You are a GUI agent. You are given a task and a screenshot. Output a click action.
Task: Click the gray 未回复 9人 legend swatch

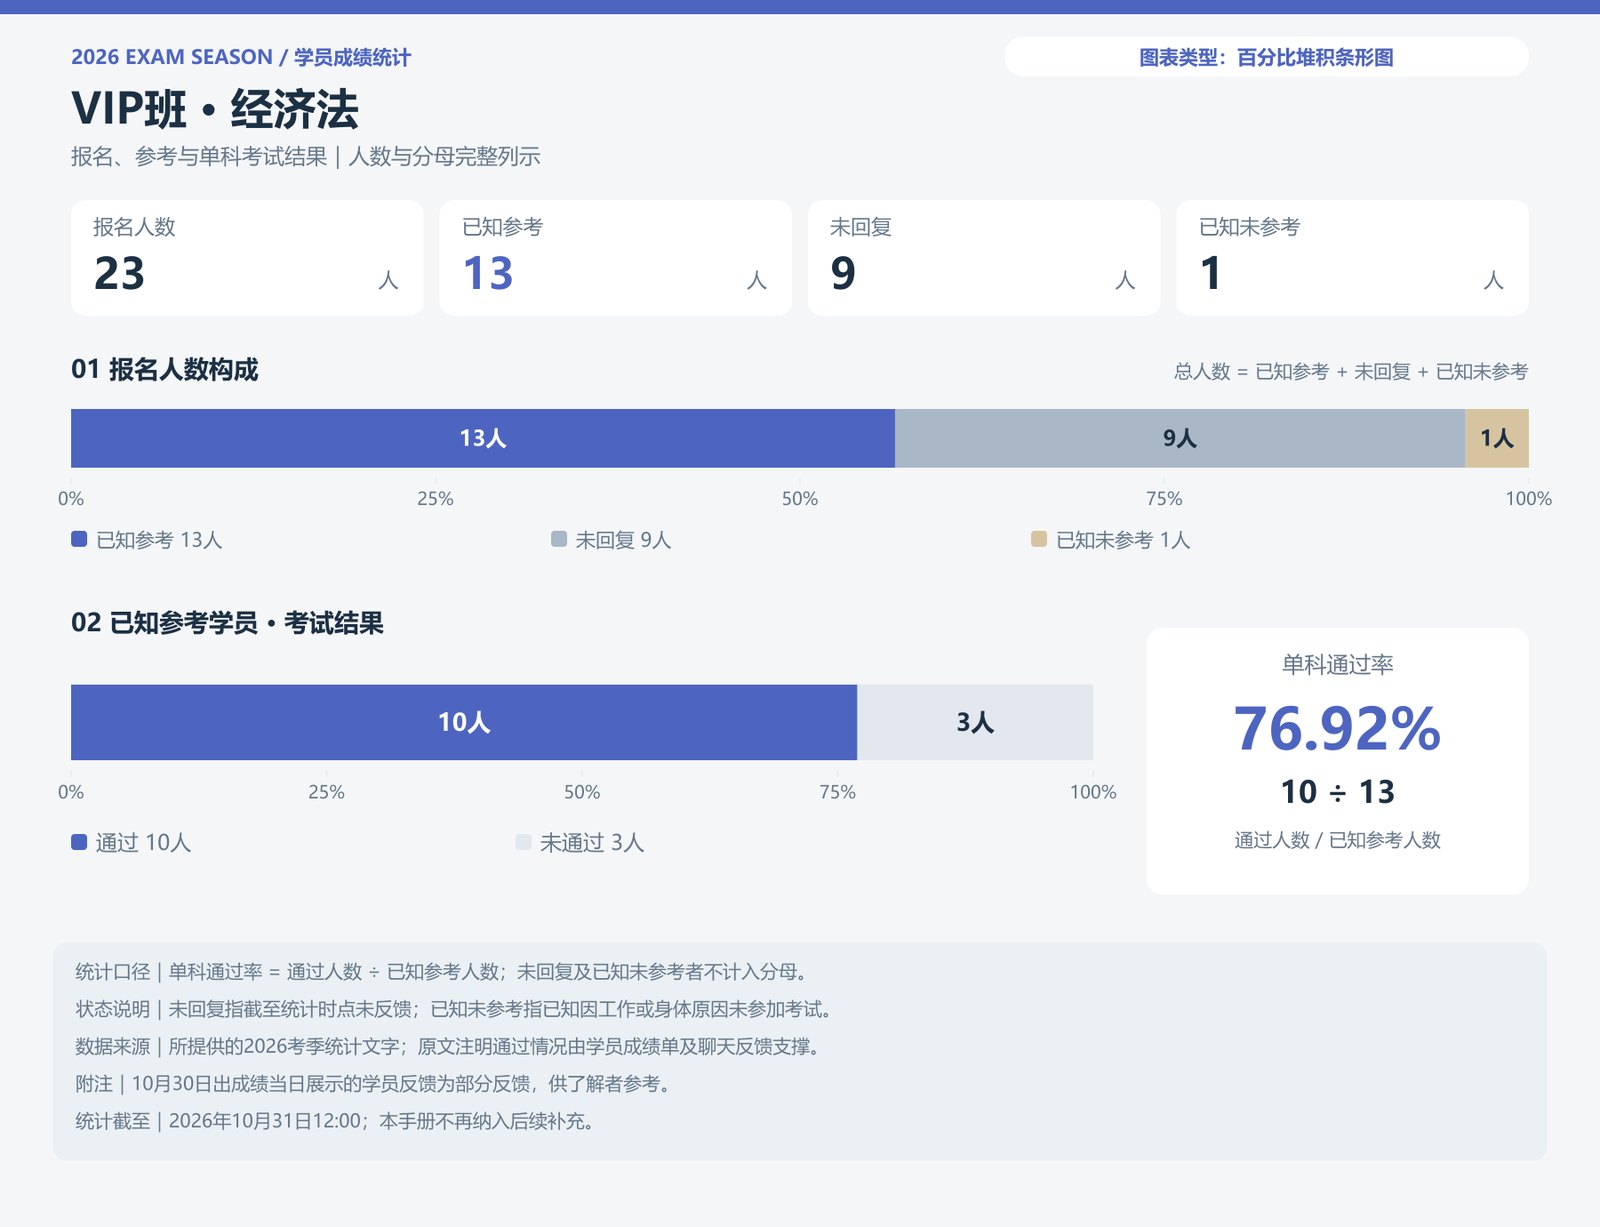559,539
